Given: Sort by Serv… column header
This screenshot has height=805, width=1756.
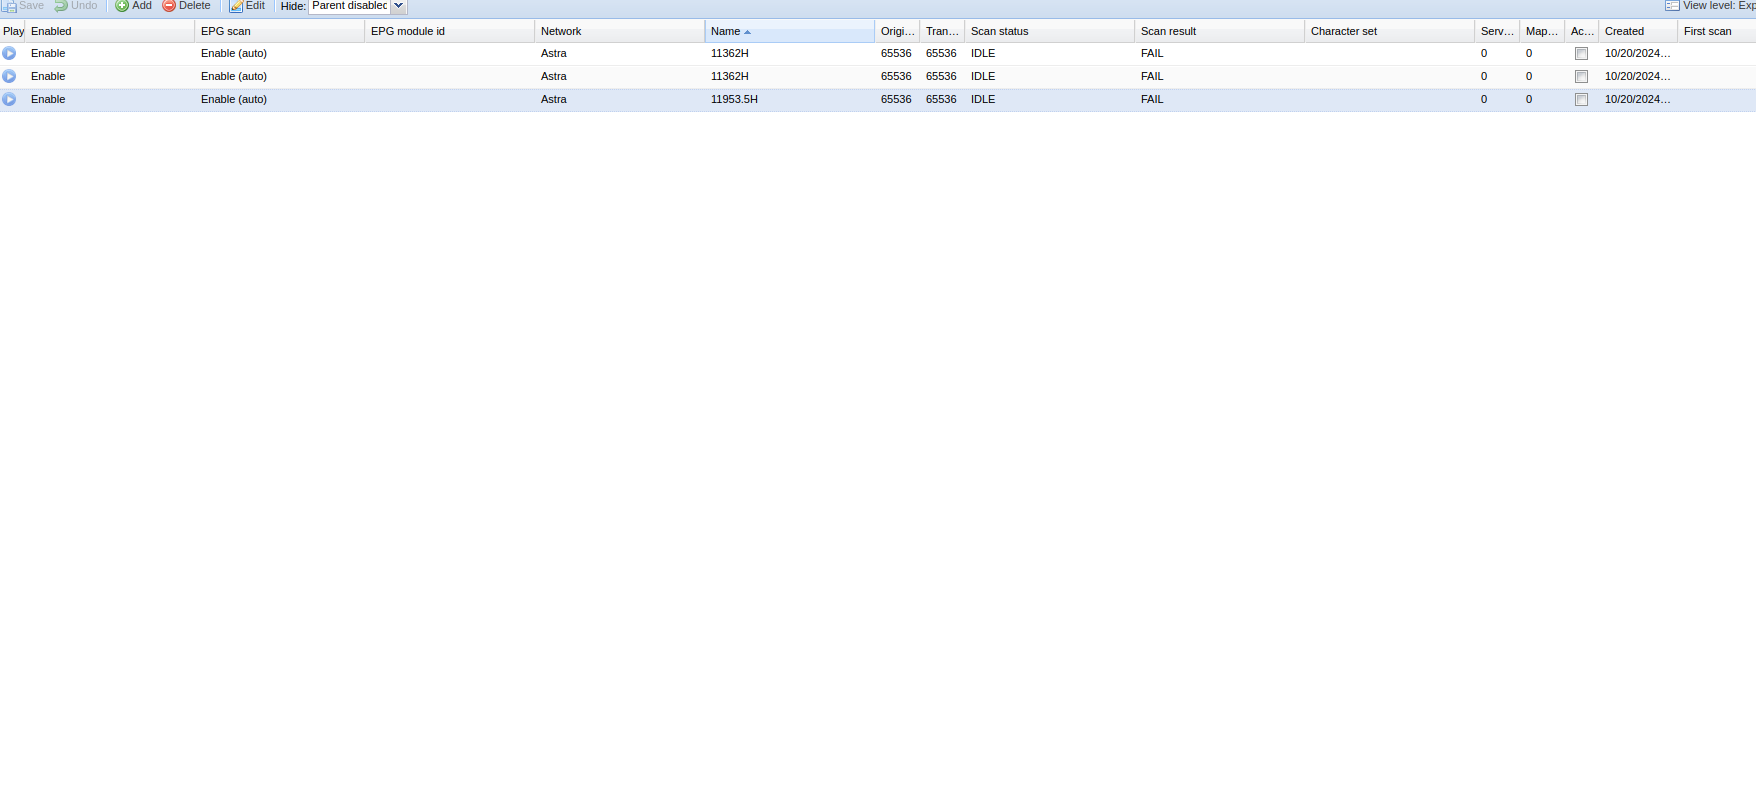Looking at the screenshot, I should pyautogui.click(x=1498, y=31).
